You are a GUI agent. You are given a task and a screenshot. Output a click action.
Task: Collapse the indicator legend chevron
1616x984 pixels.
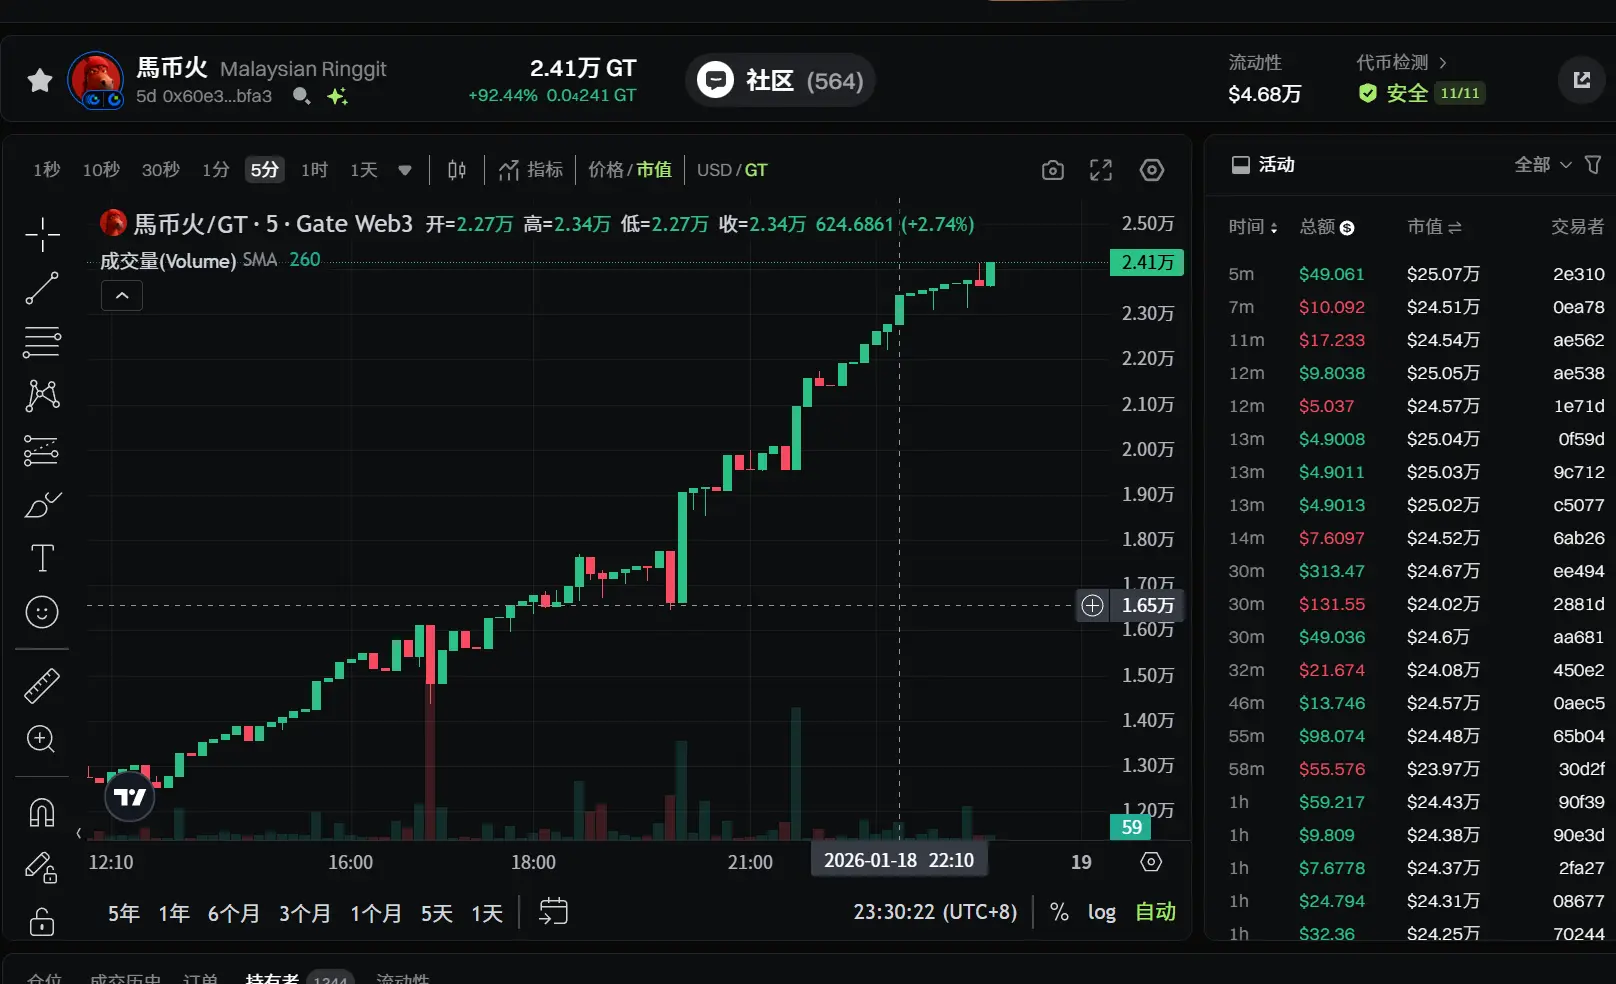click(122, 296)
